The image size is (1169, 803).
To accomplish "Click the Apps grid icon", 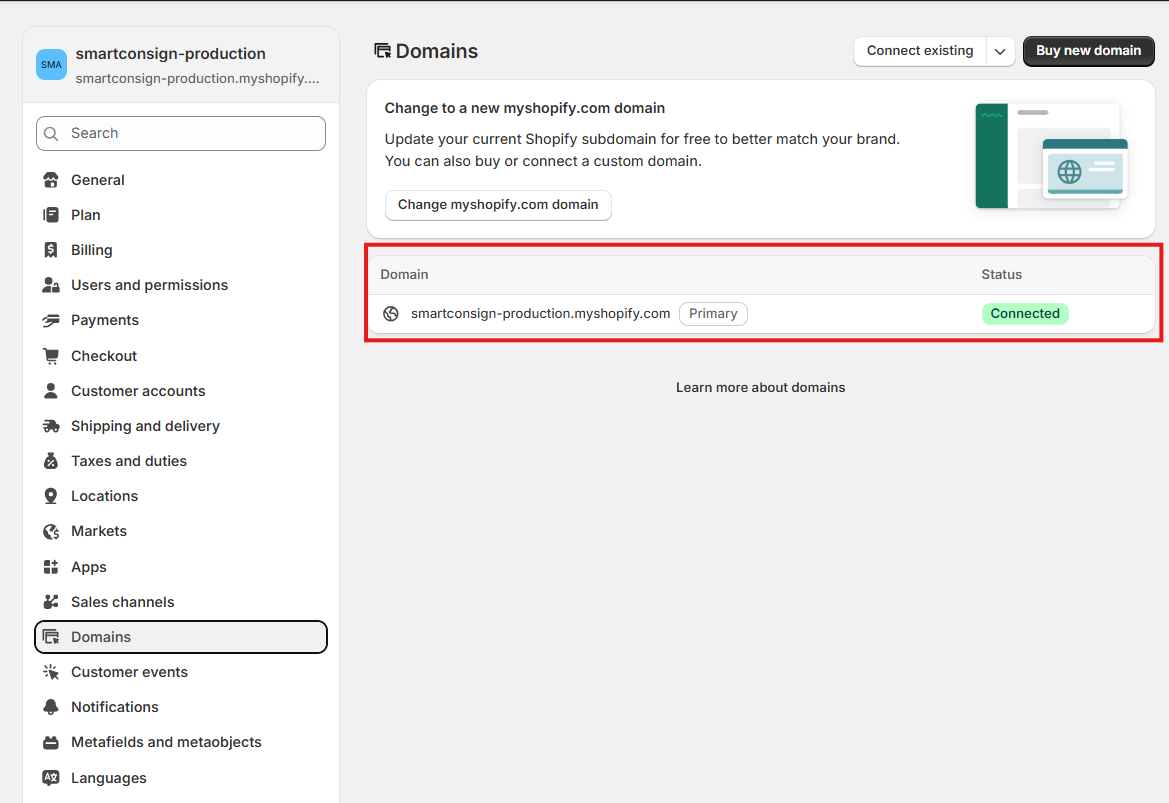I will tap(51, 567).
